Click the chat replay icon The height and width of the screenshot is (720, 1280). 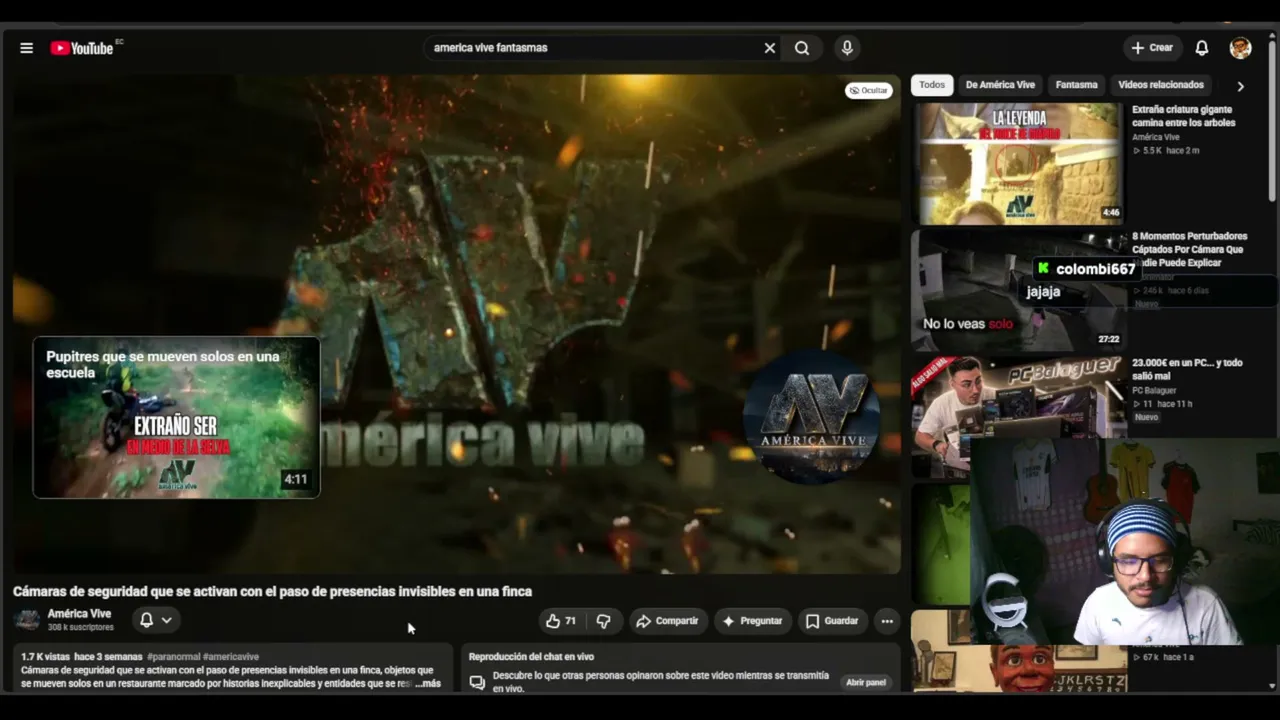point(477,683)
